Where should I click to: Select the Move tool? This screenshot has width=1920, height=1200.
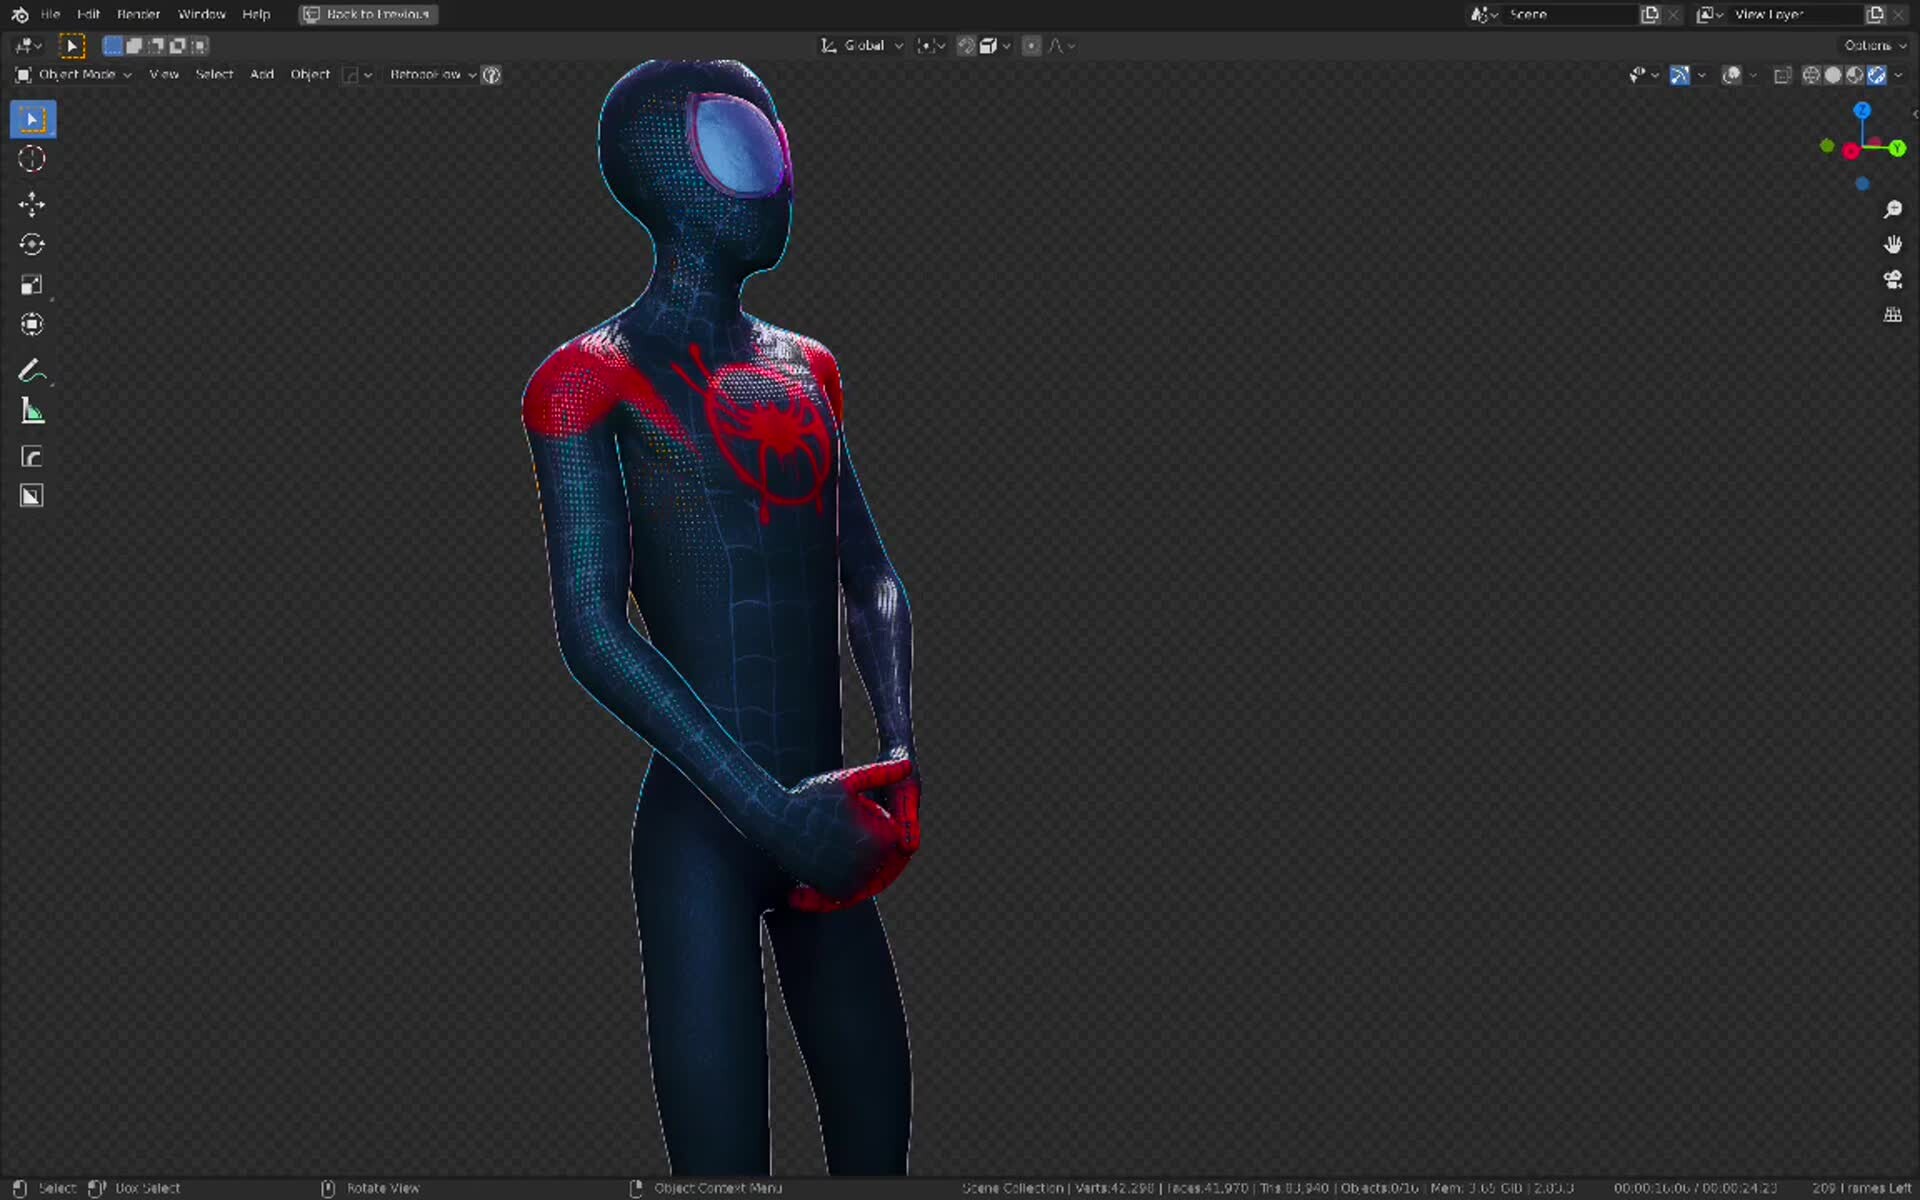pos(32,204)
